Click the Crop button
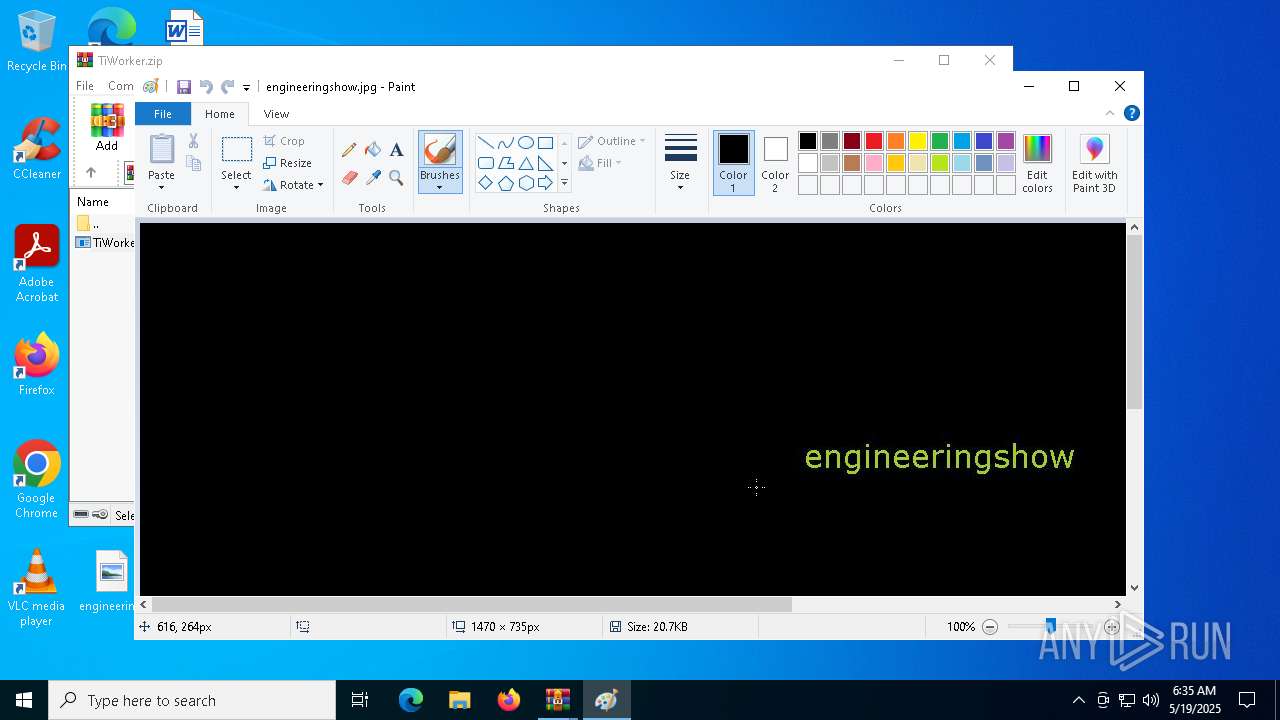Viewport: 1280px width, 720px height. pos(284,141)
